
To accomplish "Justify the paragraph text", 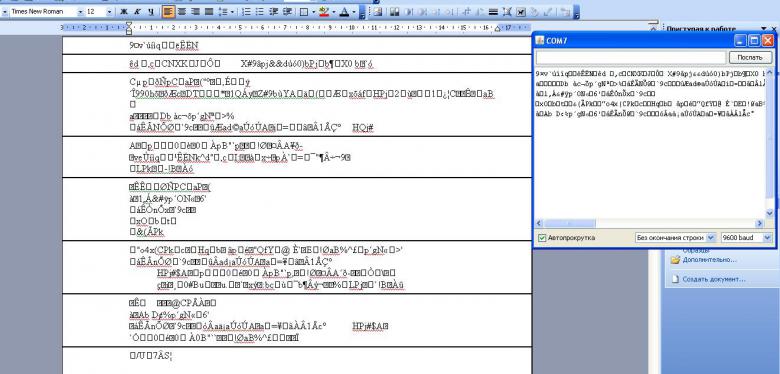I will point(208,11).
